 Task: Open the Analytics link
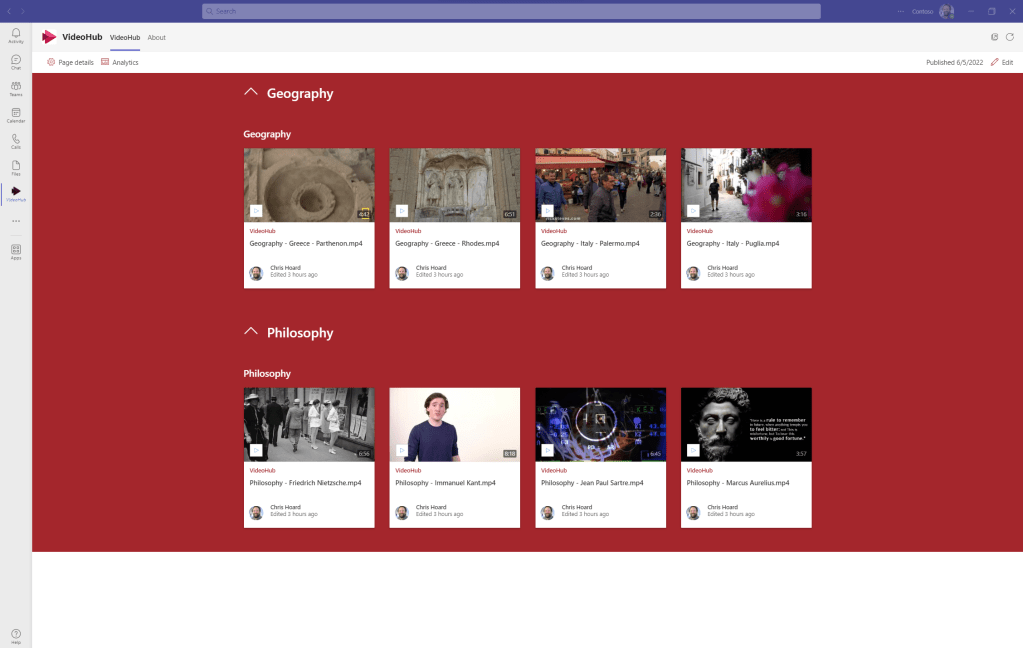120,62
